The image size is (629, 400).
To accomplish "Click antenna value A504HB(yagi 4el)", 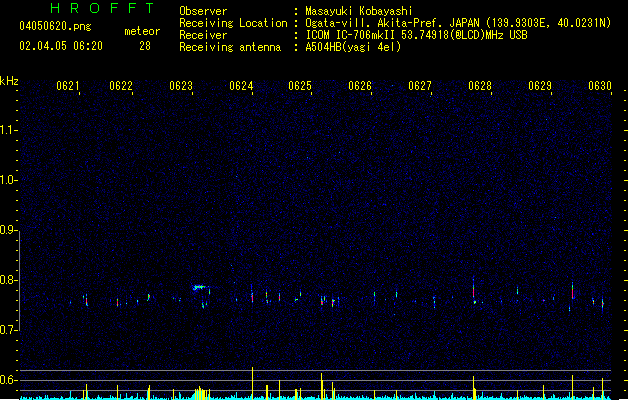I will (353, 47).
